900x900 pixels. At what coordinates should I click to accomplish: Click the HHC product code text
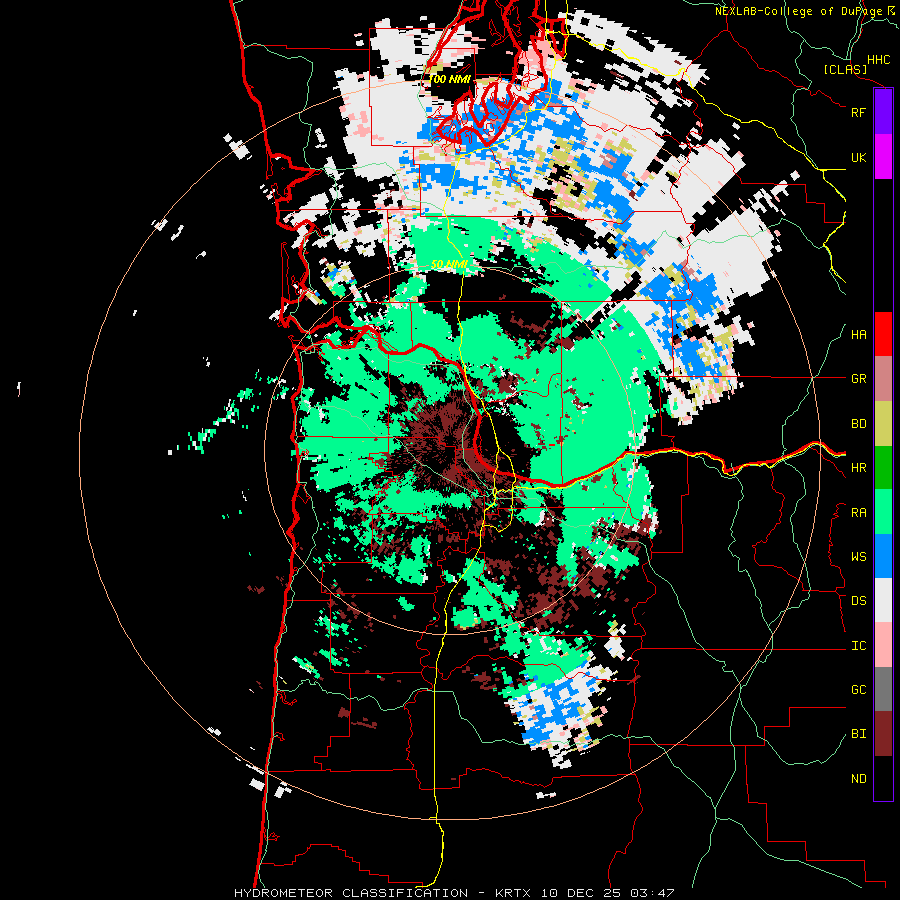878,60
